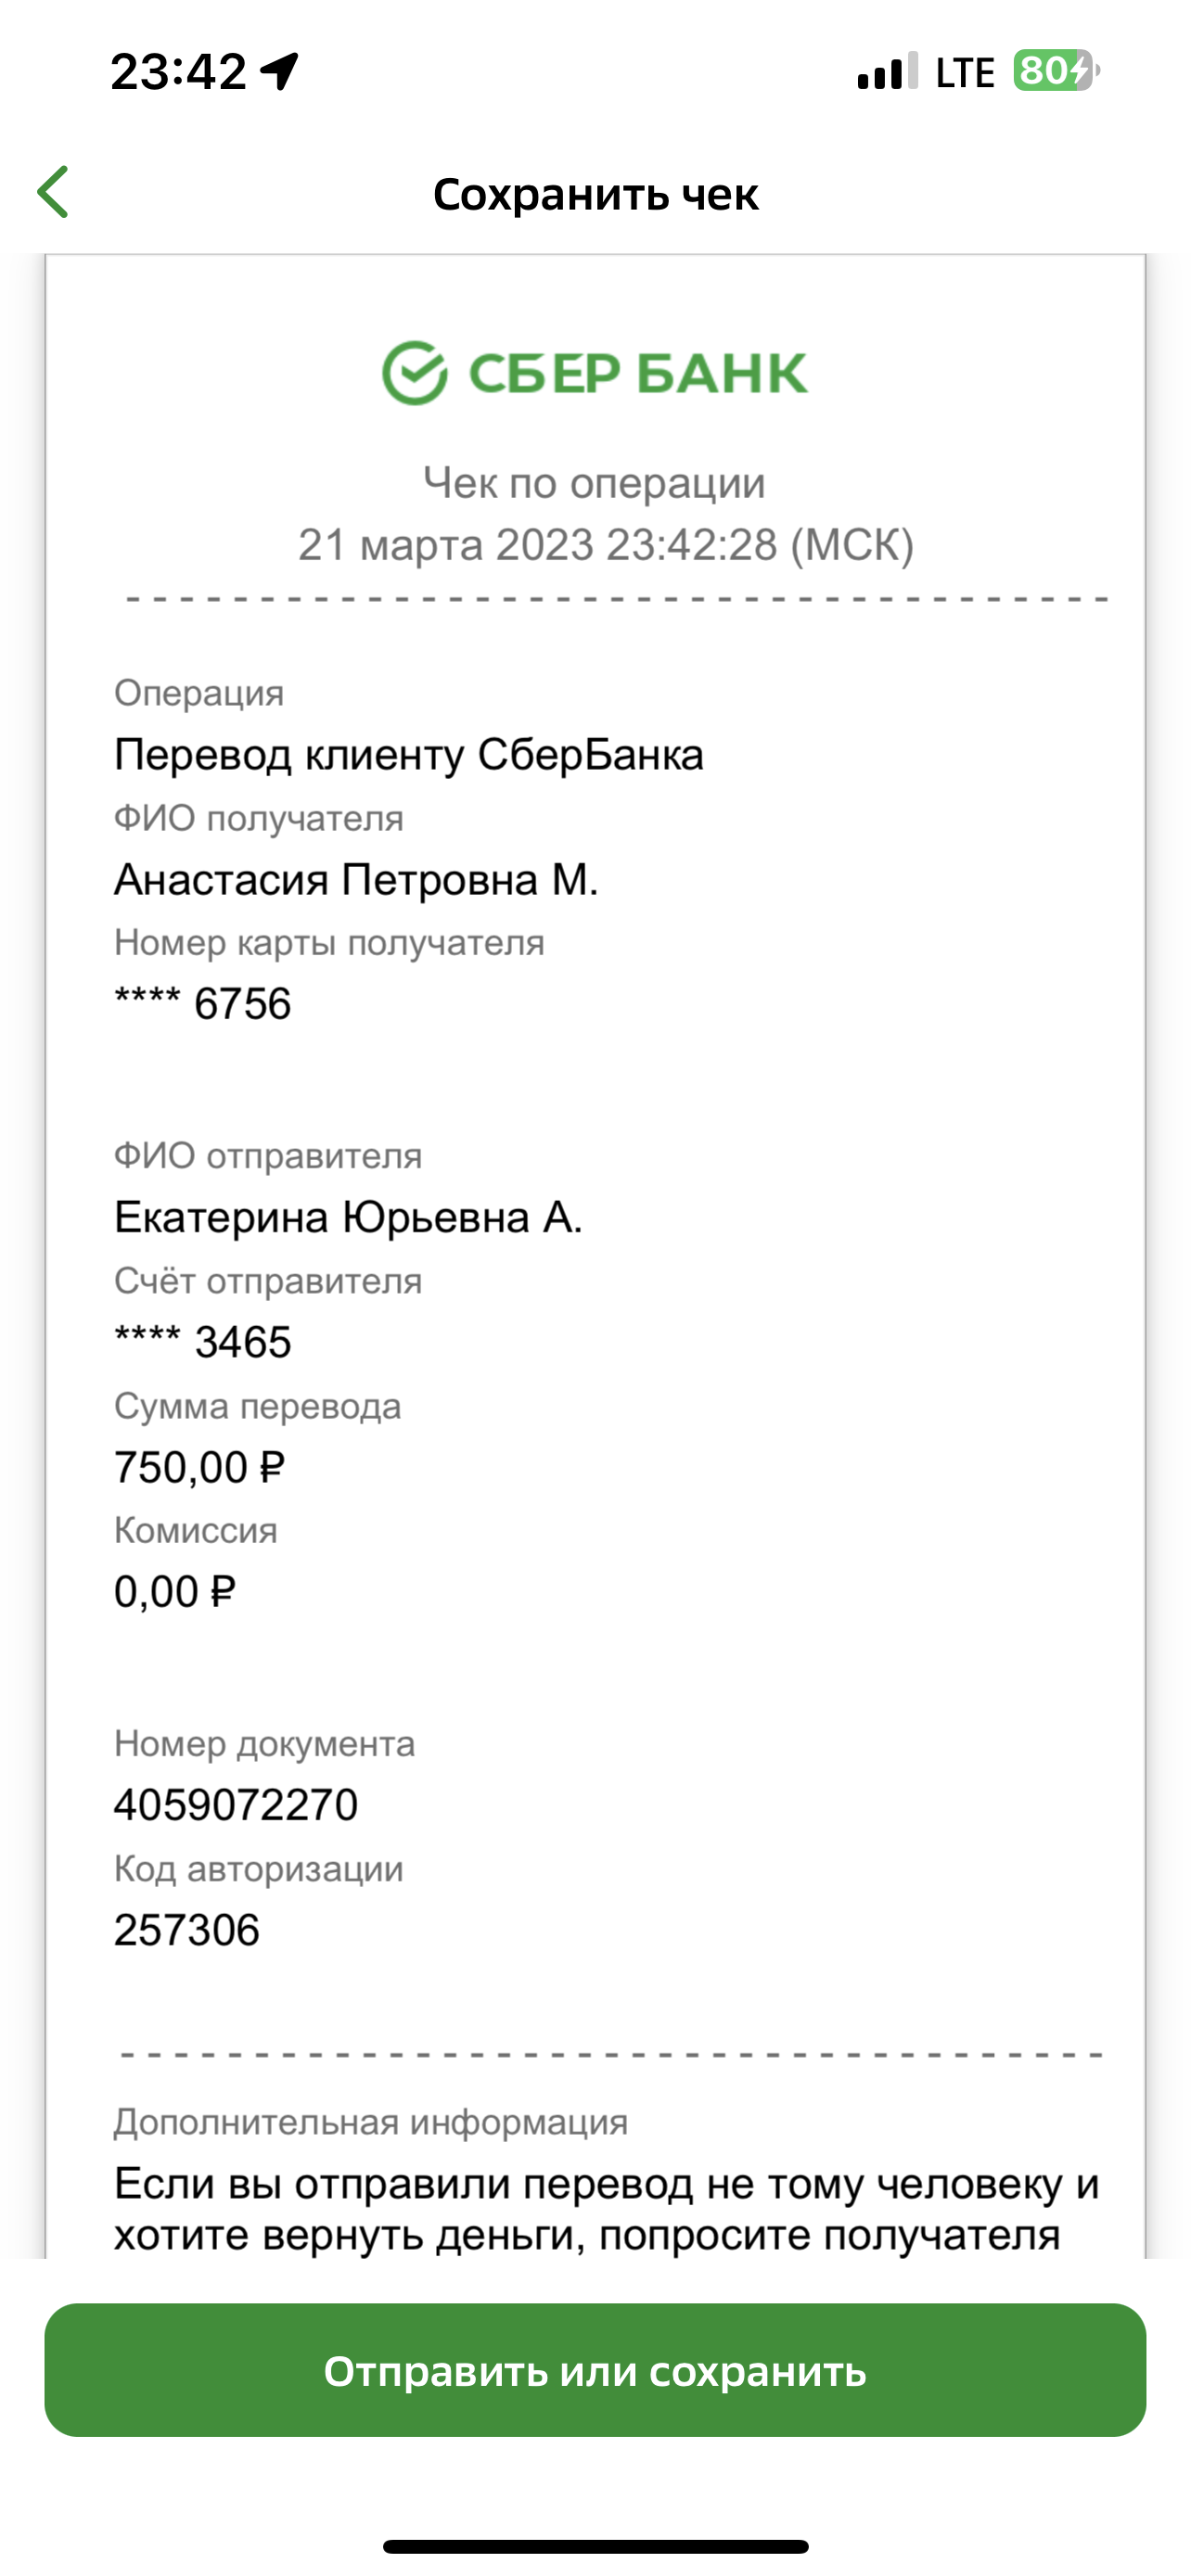Tap recipient name Анастасия Петровна М.
1191x2576 pixels.
(356, 880)
